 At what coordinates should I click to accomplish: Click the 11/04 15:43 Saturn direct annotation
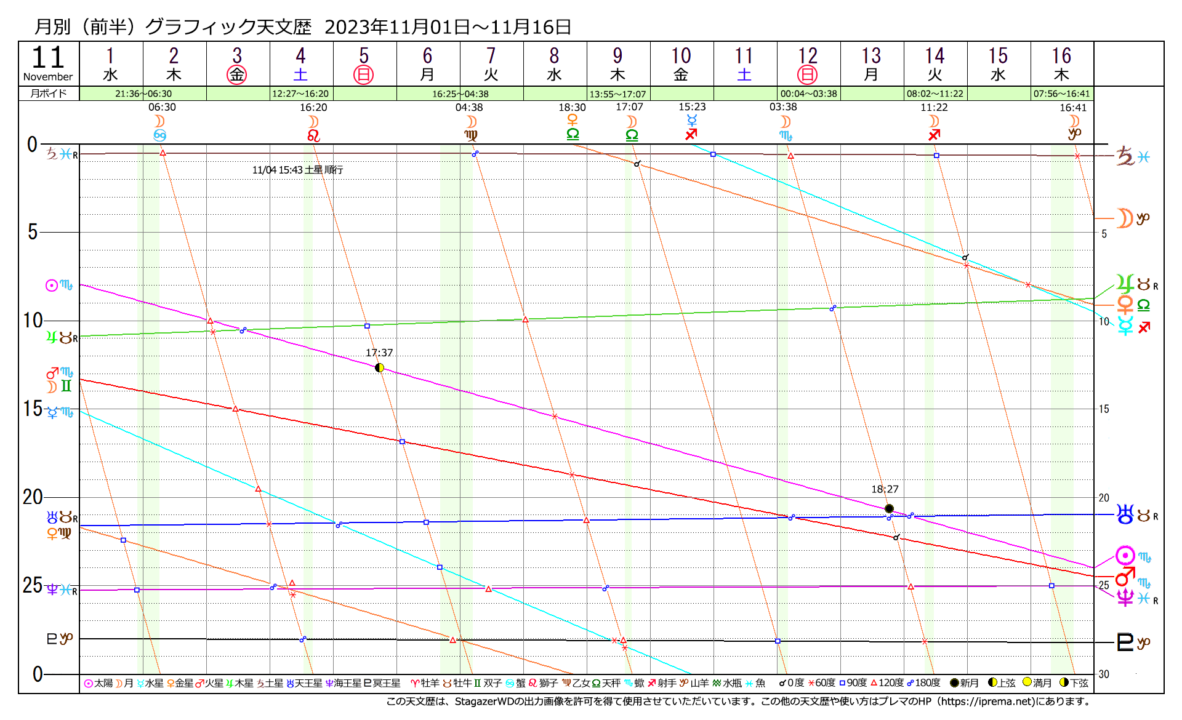tap(298, 171)
